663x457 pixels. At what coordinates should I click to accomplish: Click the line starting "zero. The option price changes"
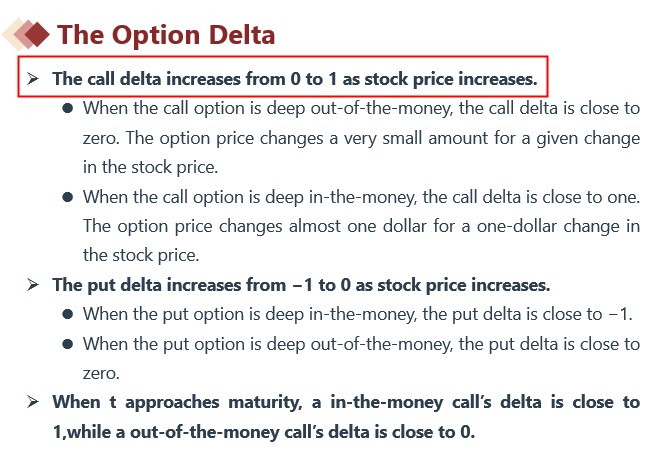click(x=360, y=137)
